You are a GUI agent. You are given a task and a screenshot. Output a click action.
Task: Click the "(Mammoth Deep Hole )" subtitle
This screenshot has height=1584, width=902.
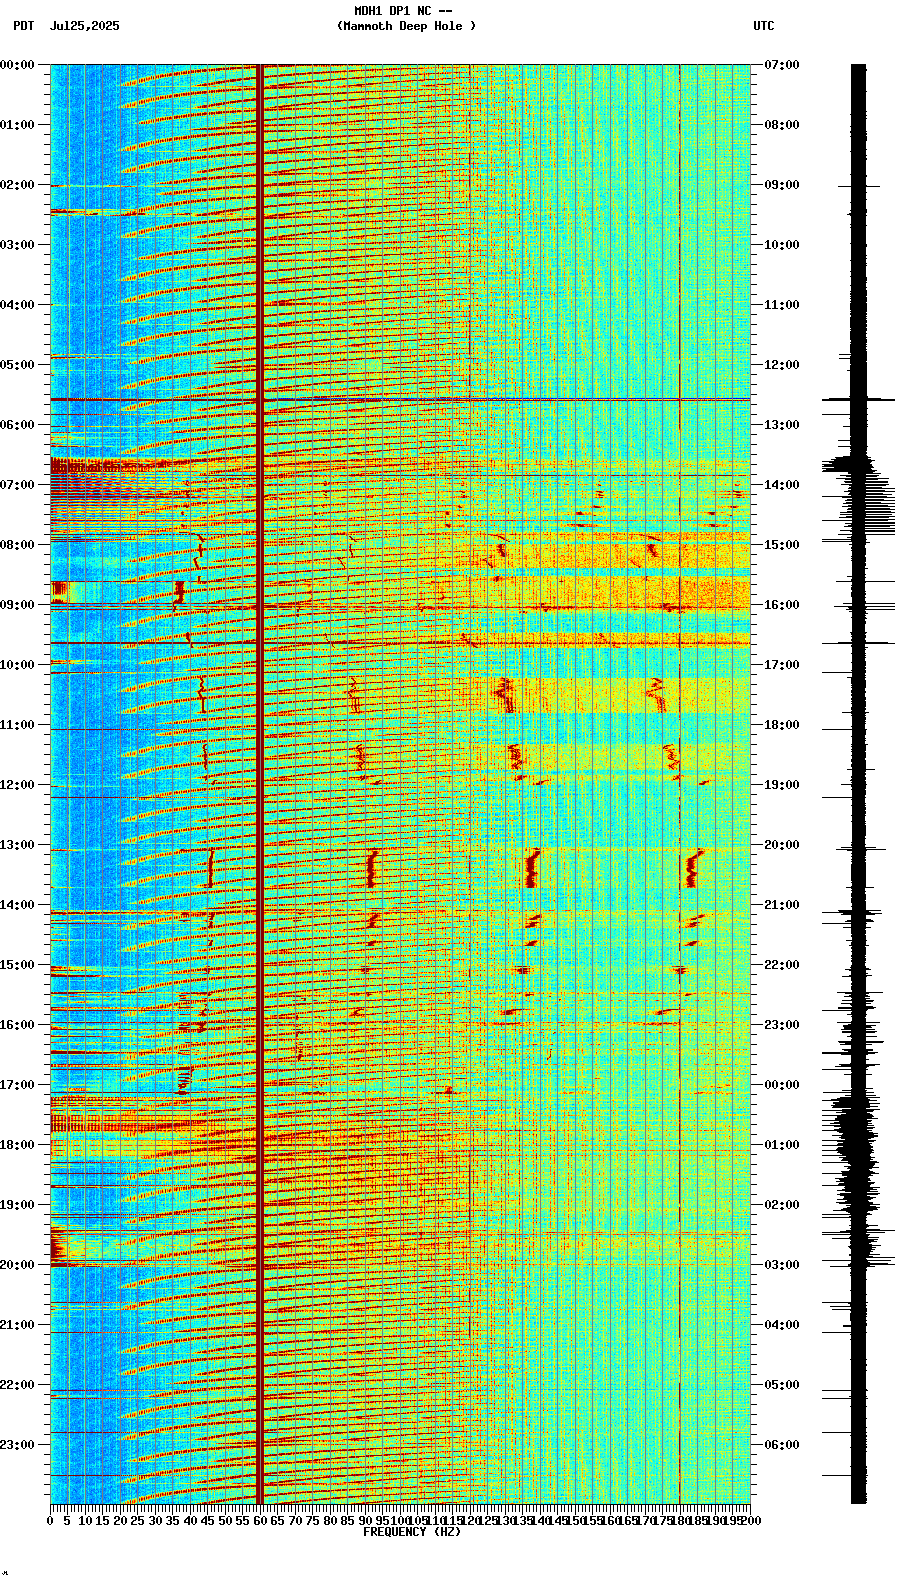(x=406, y=26)
